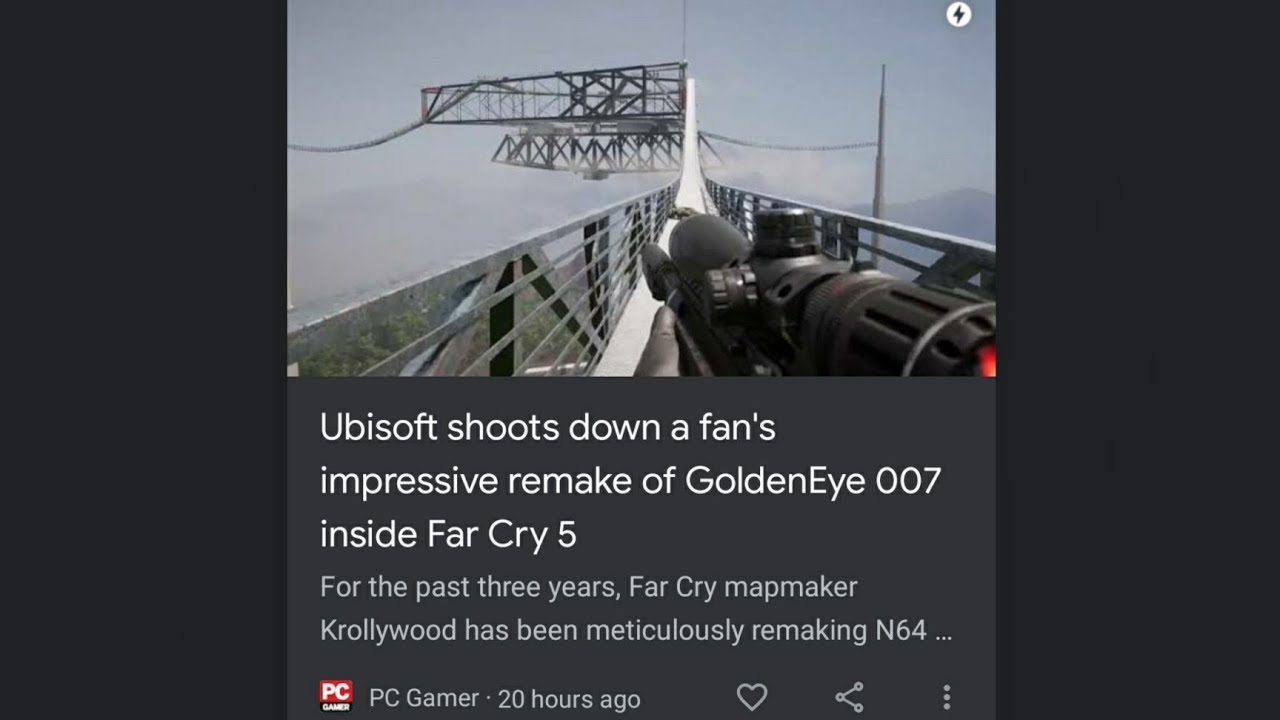Click 'inside Far Cry 5' headline text
Viewport: 1280px width, 720px height.
tap(448, 535)
